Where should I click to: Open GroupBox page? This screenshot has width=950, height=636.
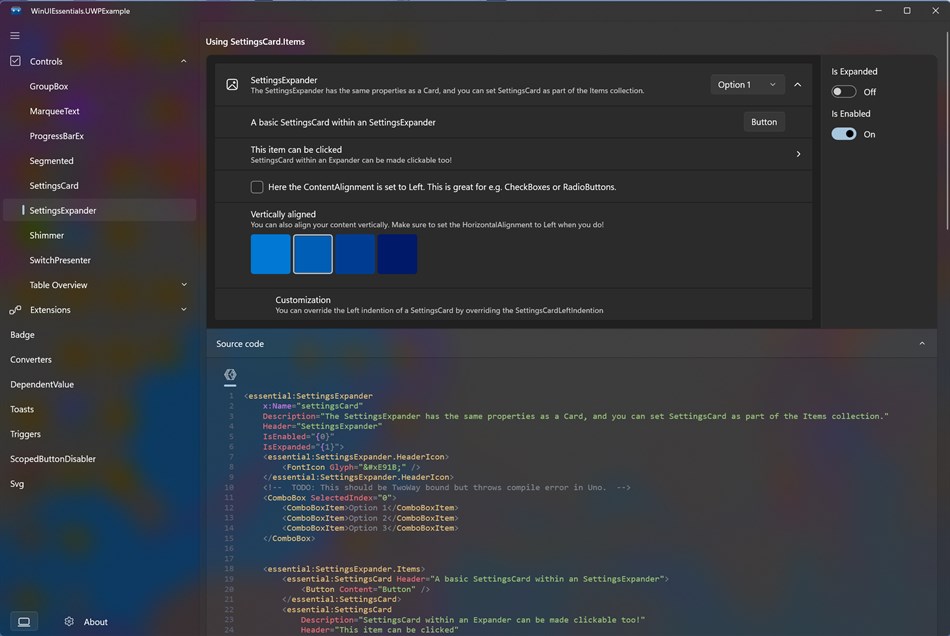tap(99, 86)
